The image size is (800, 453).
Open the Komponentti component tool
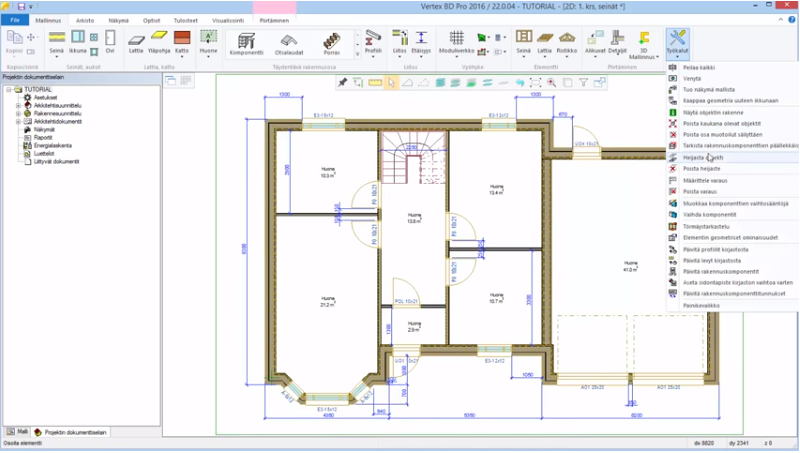[x=247, y=41]
